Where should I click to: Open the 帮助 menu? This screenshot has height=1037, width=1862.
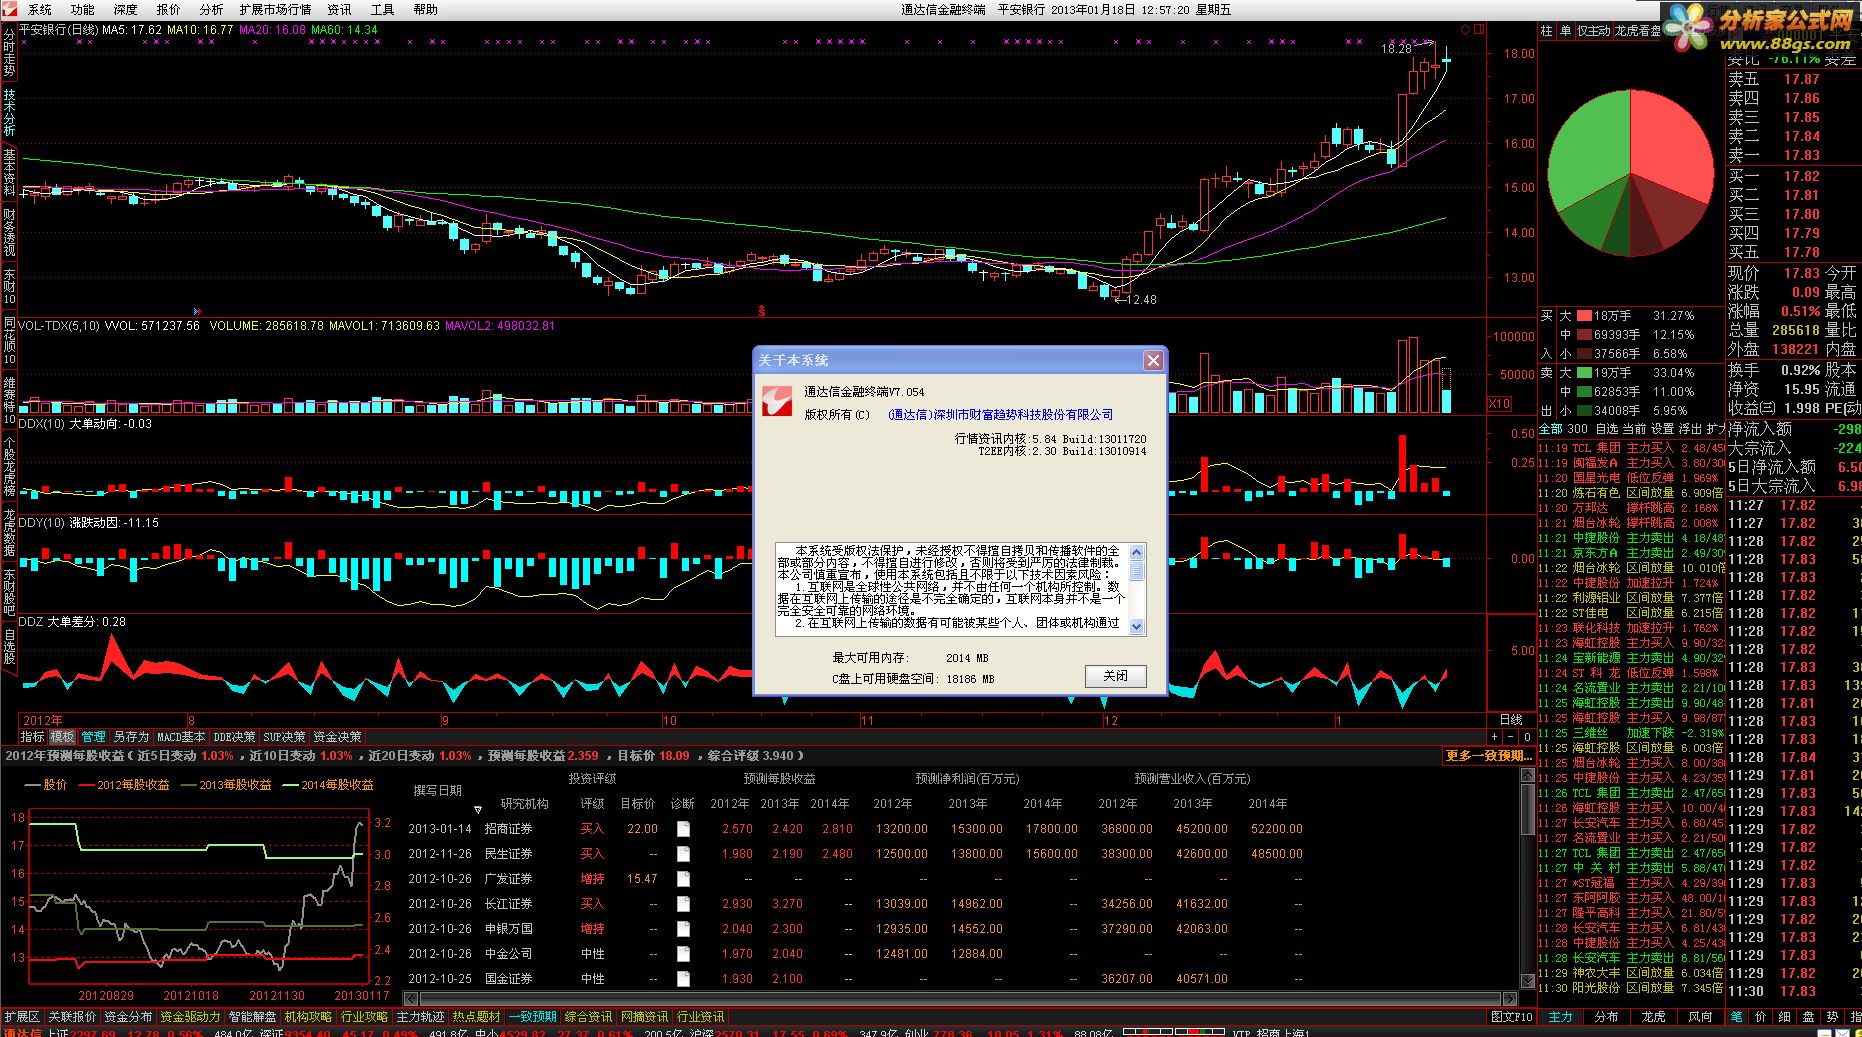tap(426, 9)
